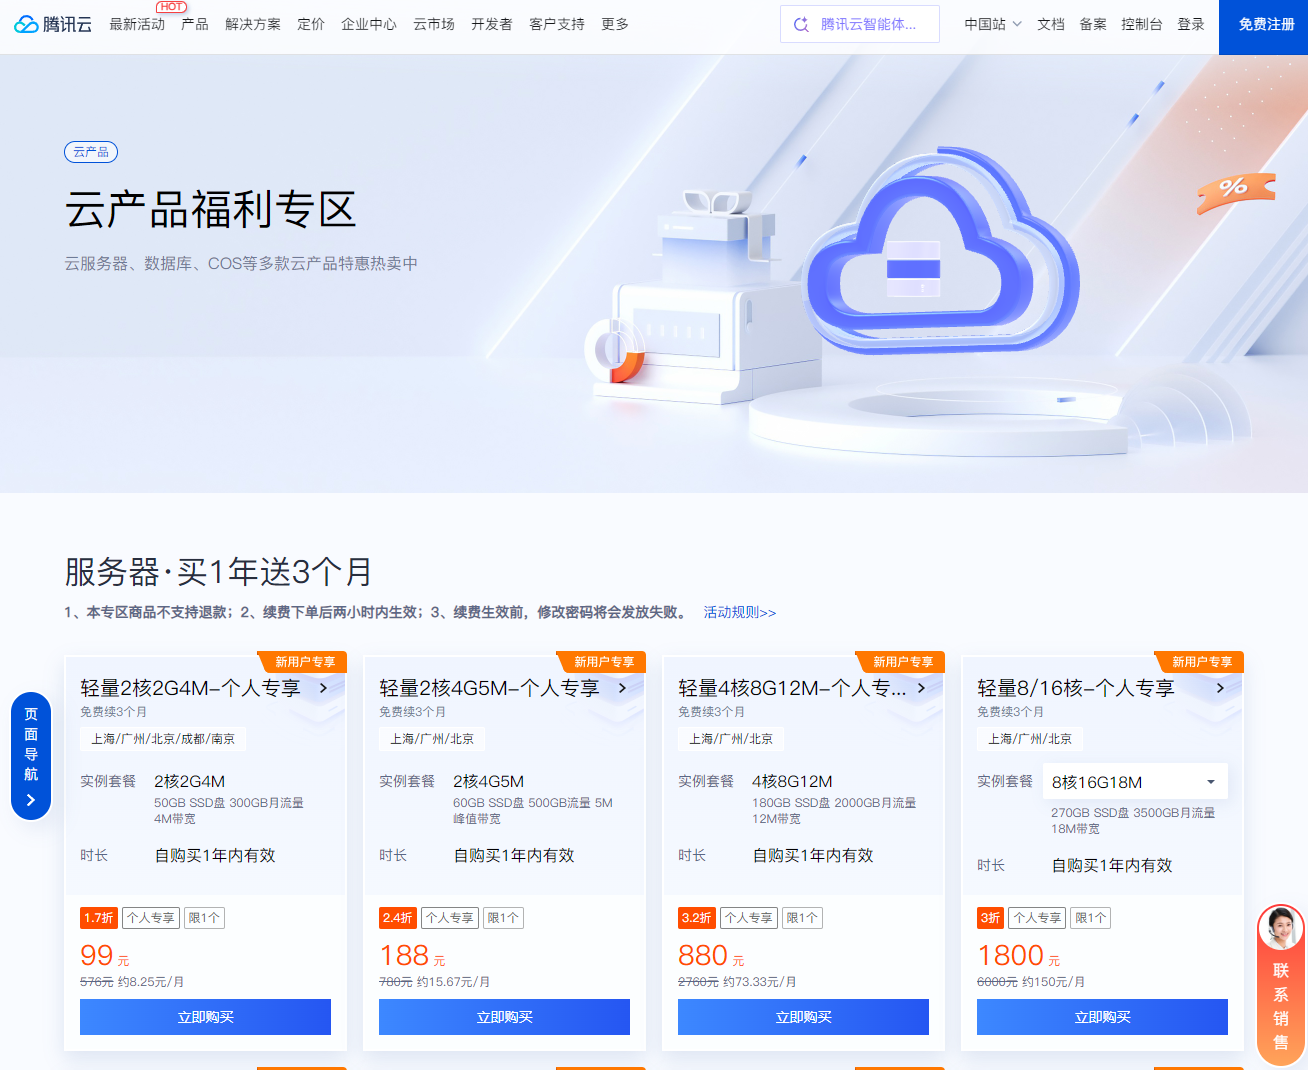The height and width of the screenshot is (1070, 1308).
Task: Click arrow next to 轻量2核2G4M title
Action: 323,688
